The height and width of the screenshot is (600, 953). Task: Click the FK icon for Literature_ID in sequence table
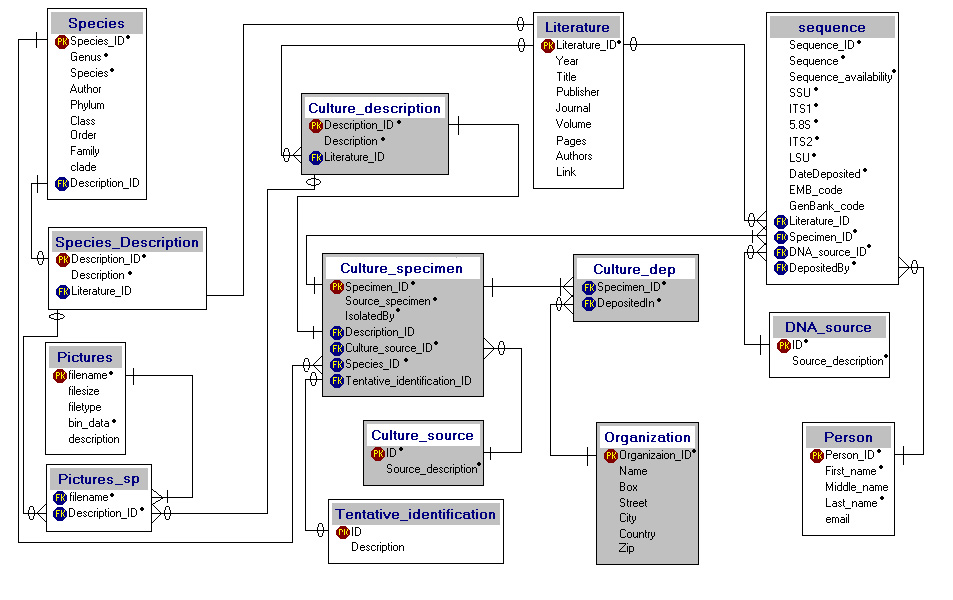[781, 221]
